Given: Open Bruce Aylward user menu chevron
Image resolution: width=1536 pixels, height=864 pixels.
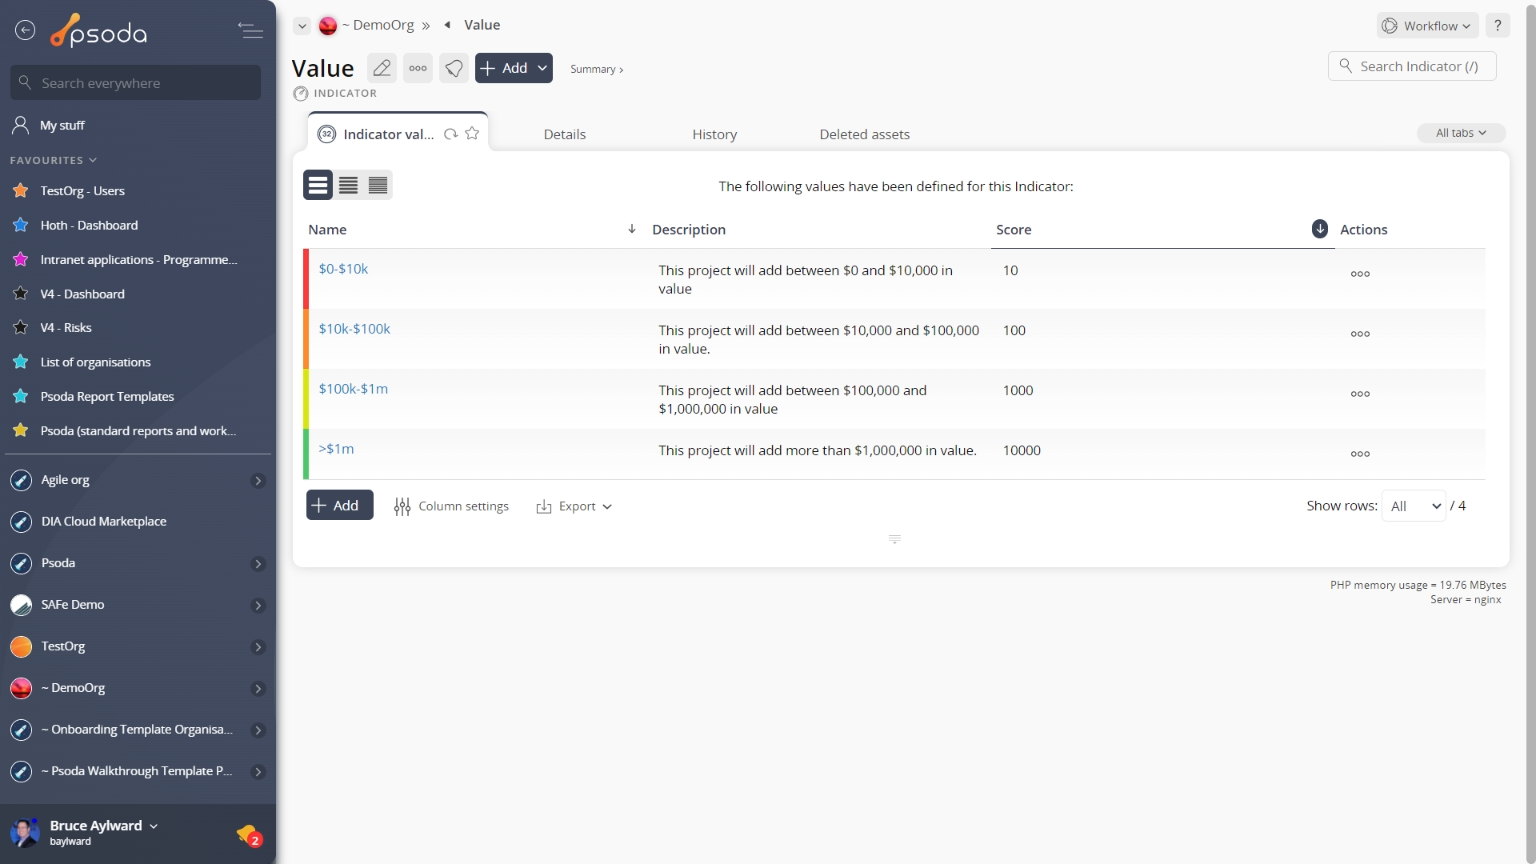Looking at the screenshot, I should click(153, 826).
